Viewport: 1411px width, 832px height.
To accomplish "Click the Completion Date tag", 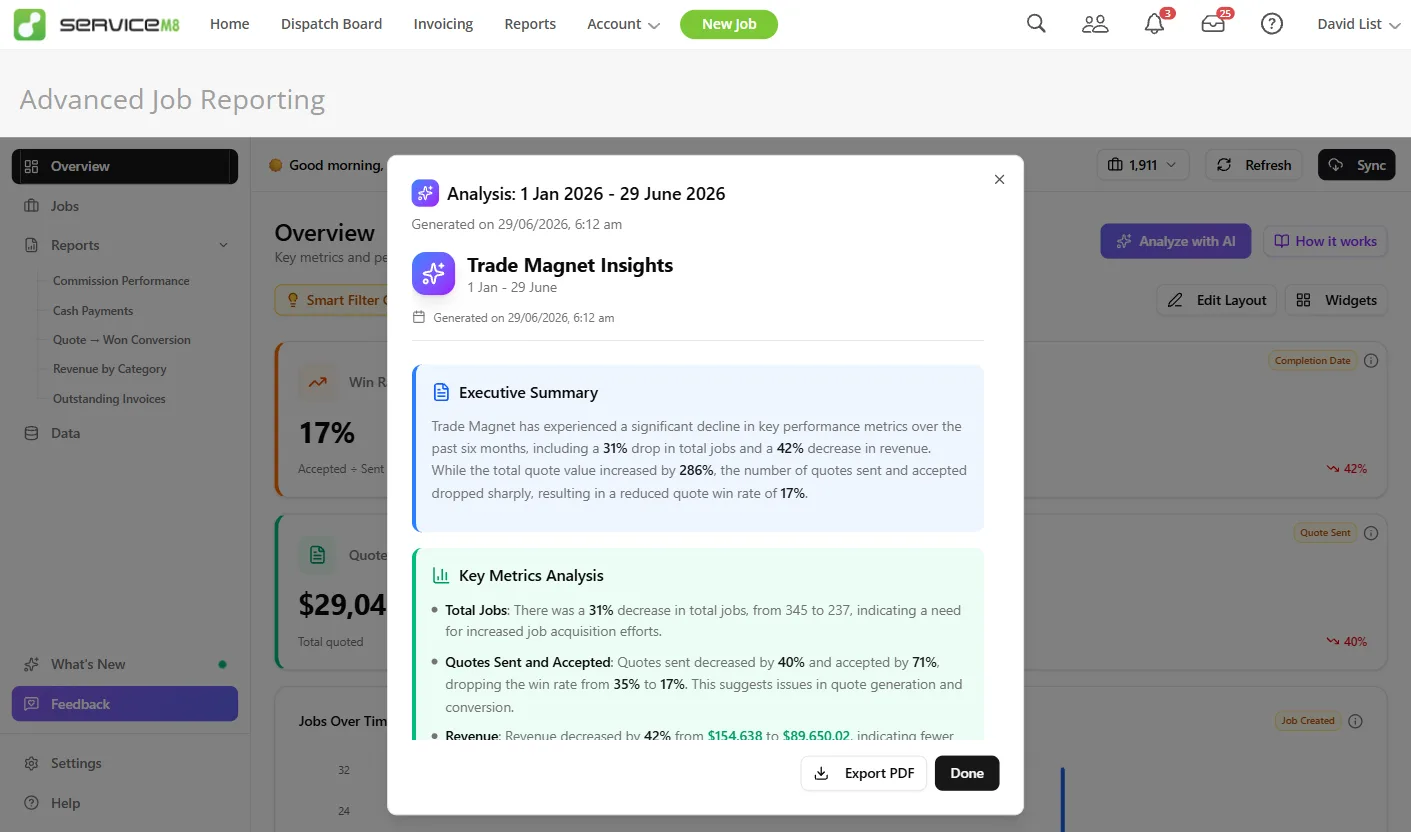I will tap(1313, 361).
